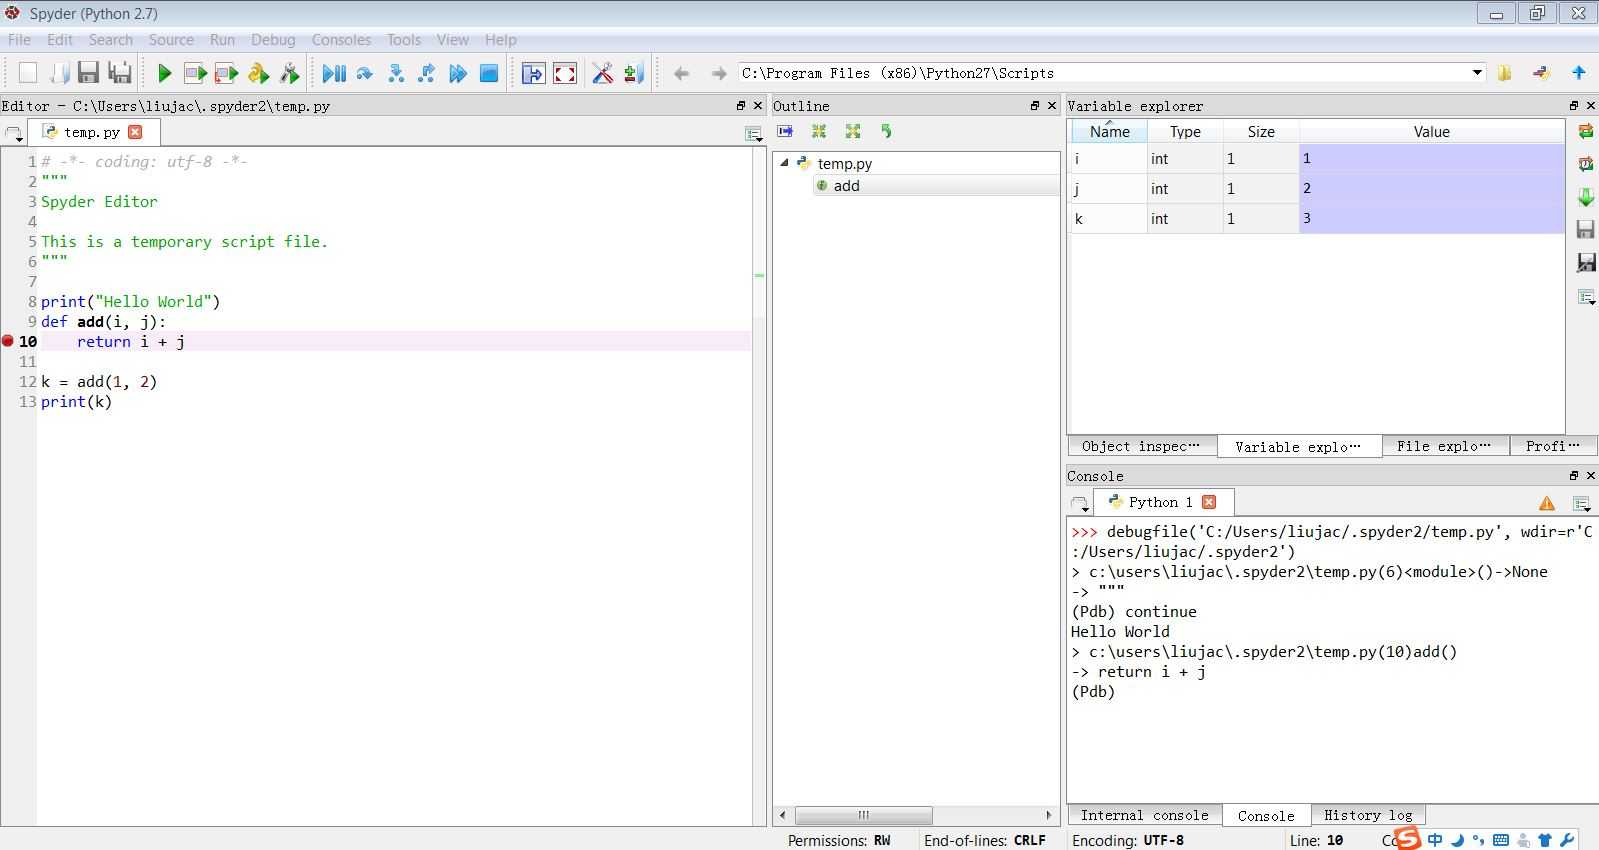Switch to the Profiler tab
The image size is (1599, 850).
(x=1553, y=446)
